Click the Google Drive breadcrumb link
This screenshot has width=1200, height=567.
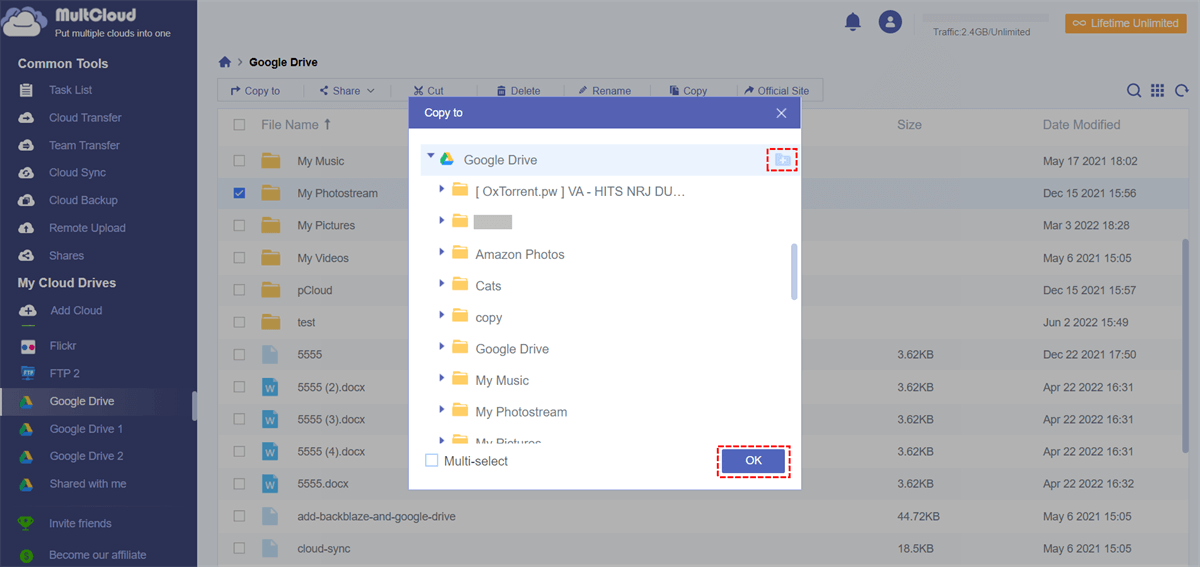[x=283, y=62]
